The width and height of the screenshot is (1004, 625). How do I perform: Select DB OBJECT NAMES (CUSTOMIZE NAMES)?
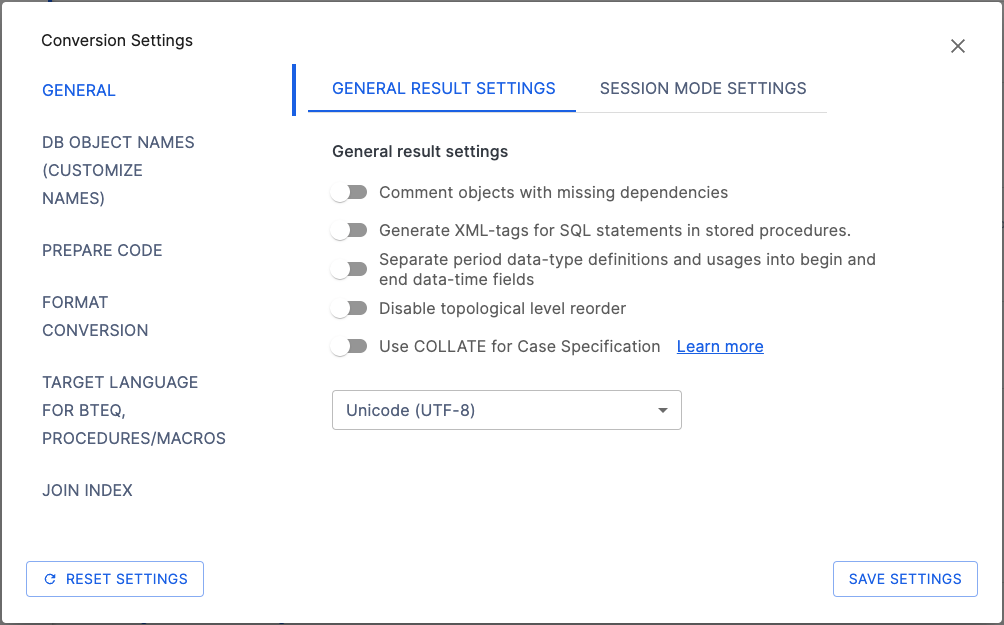coord(118,170)
